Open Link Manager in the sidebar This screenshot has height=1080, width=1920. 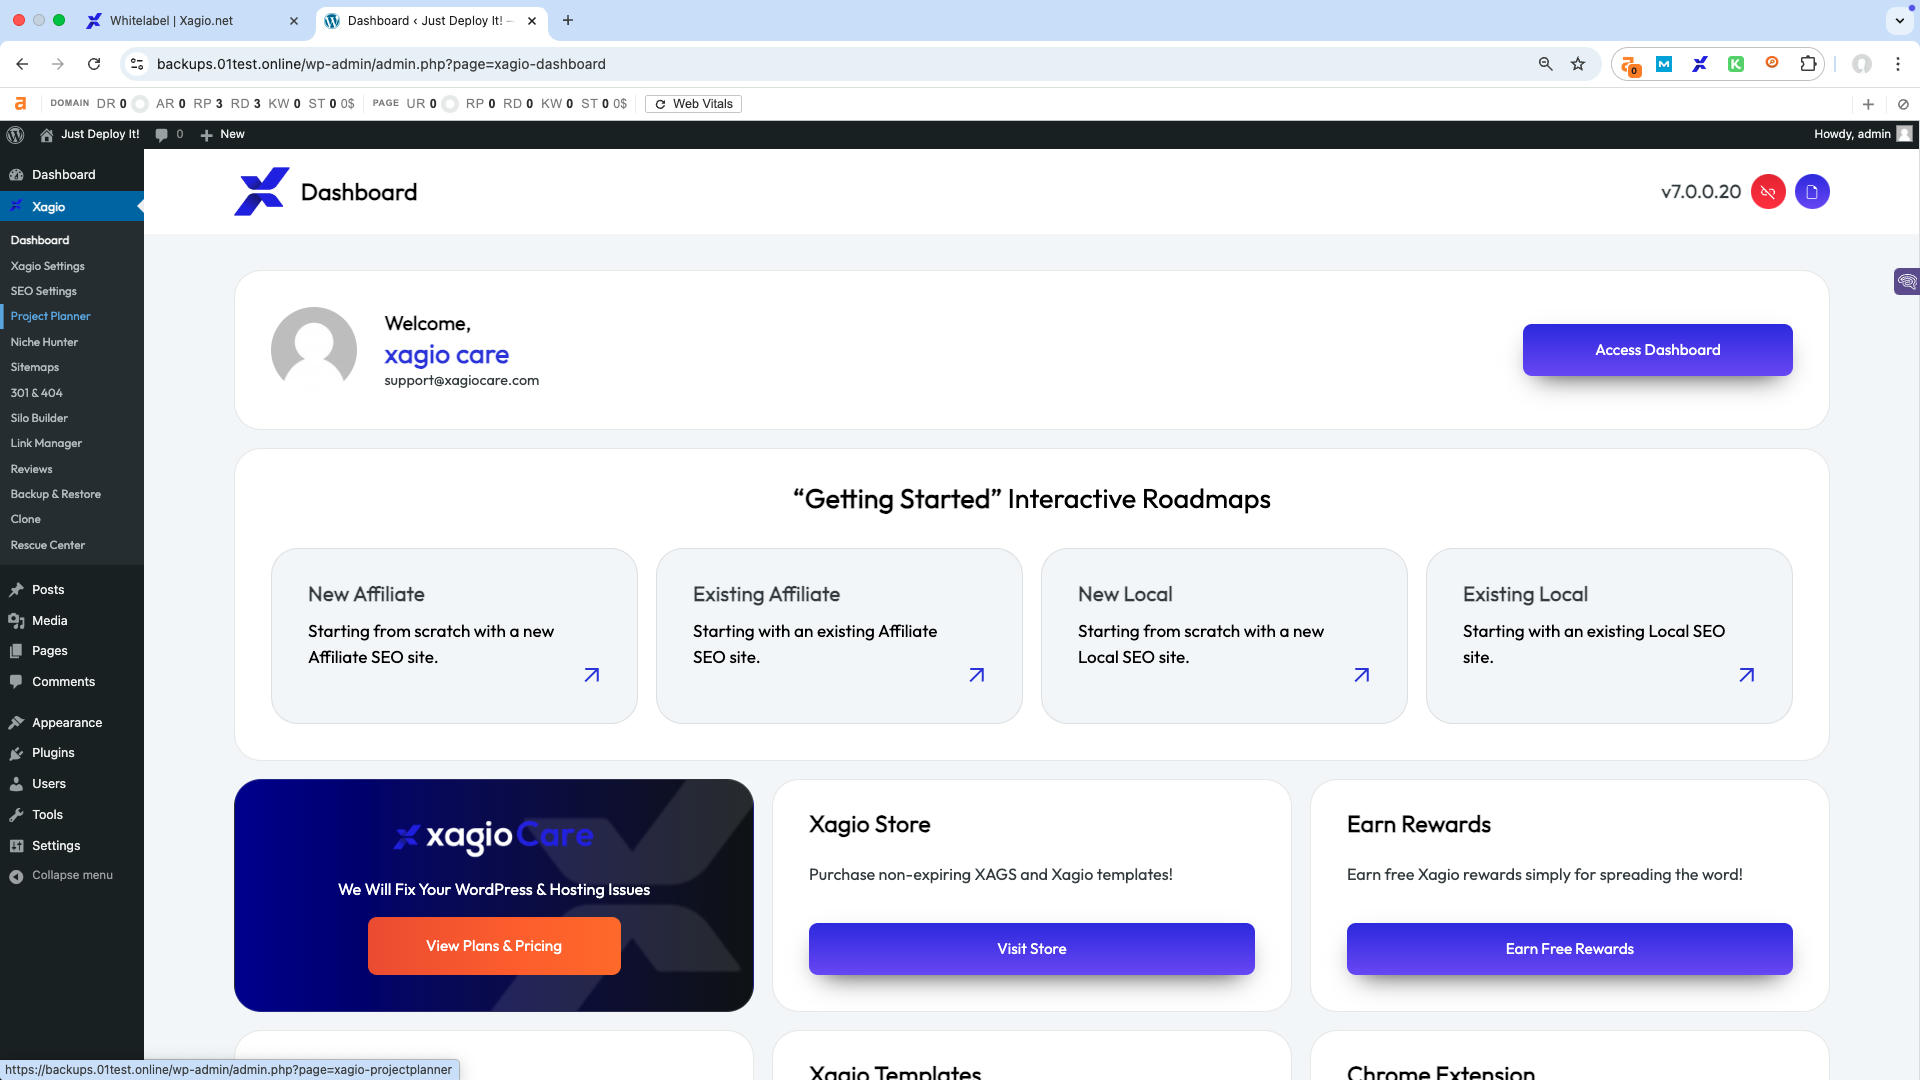click(46, 443)
